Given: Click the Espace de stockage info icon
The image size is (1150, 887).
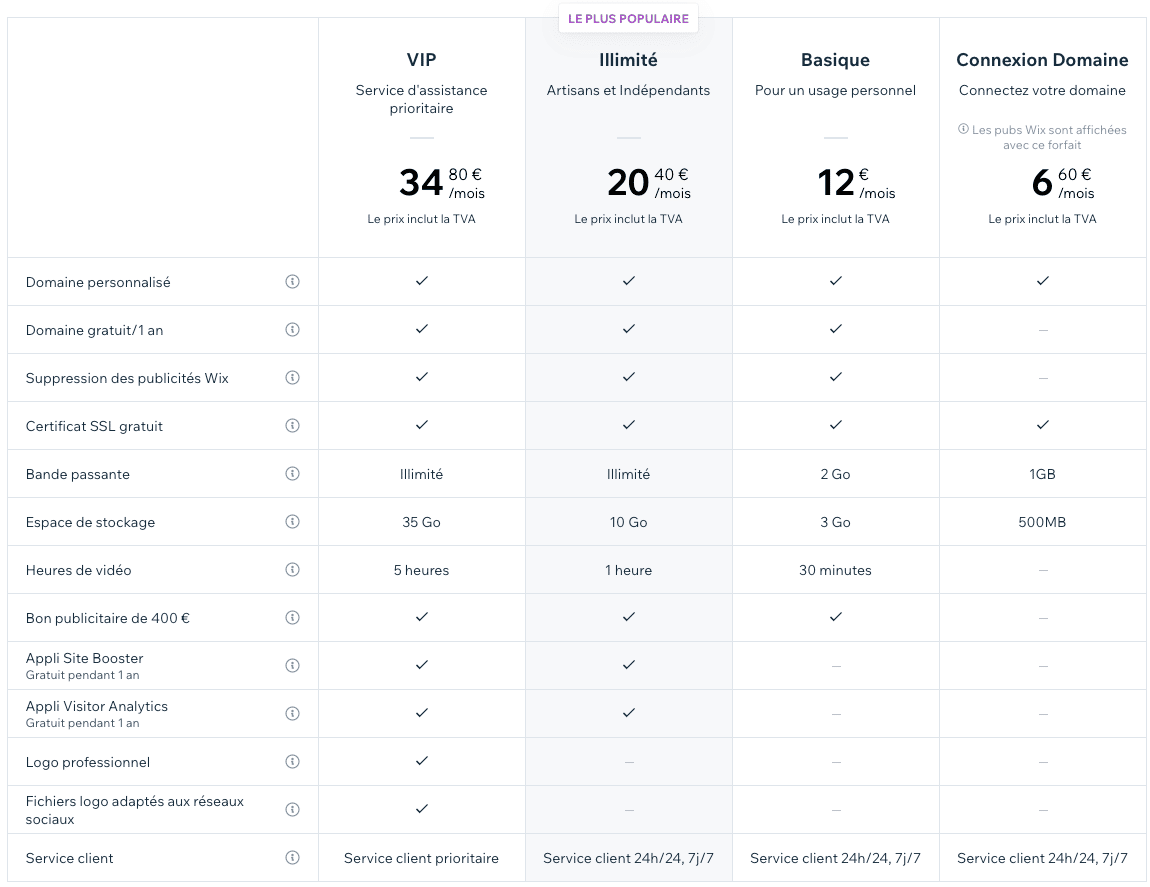Looking at the screenshot, I should point(292,522).
